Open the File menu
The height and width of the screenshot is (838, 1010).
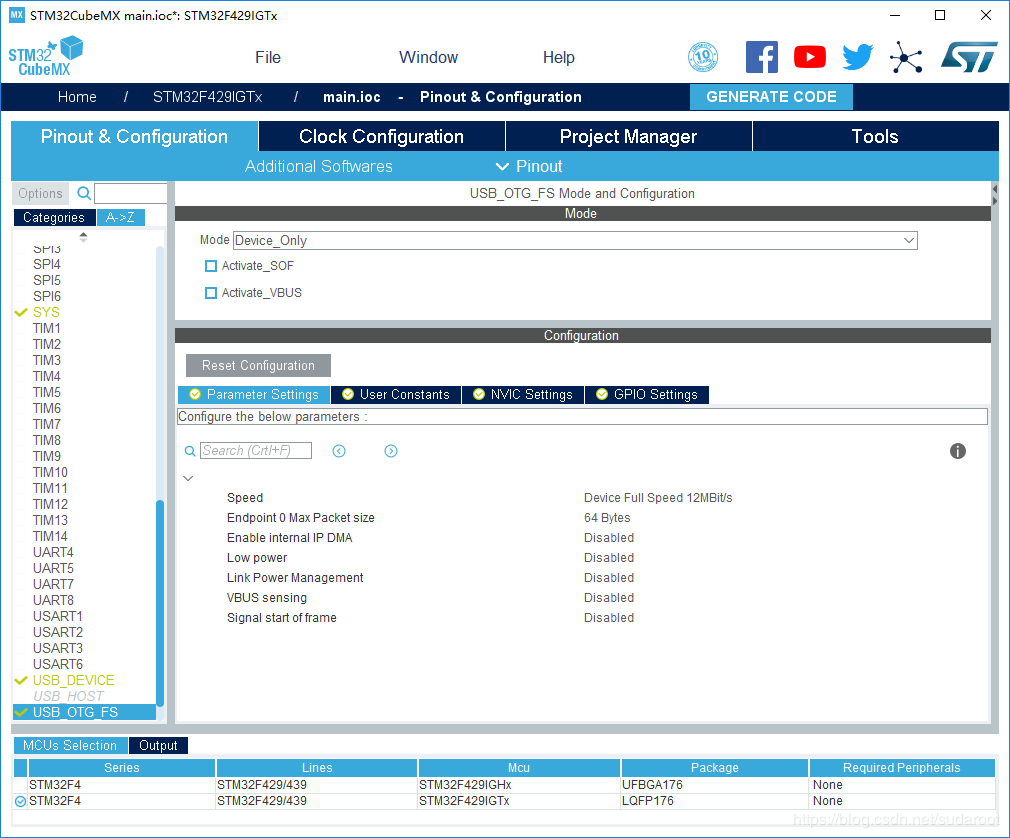(x=268, y=57)
